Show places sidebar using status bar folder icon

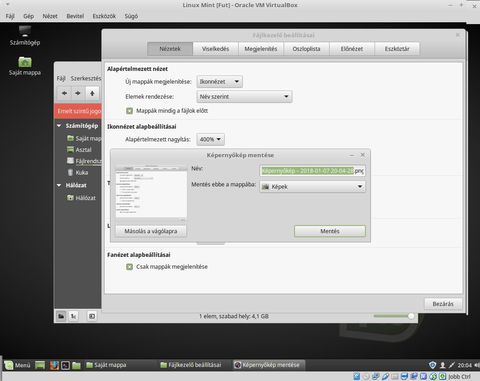coord(61,316)
